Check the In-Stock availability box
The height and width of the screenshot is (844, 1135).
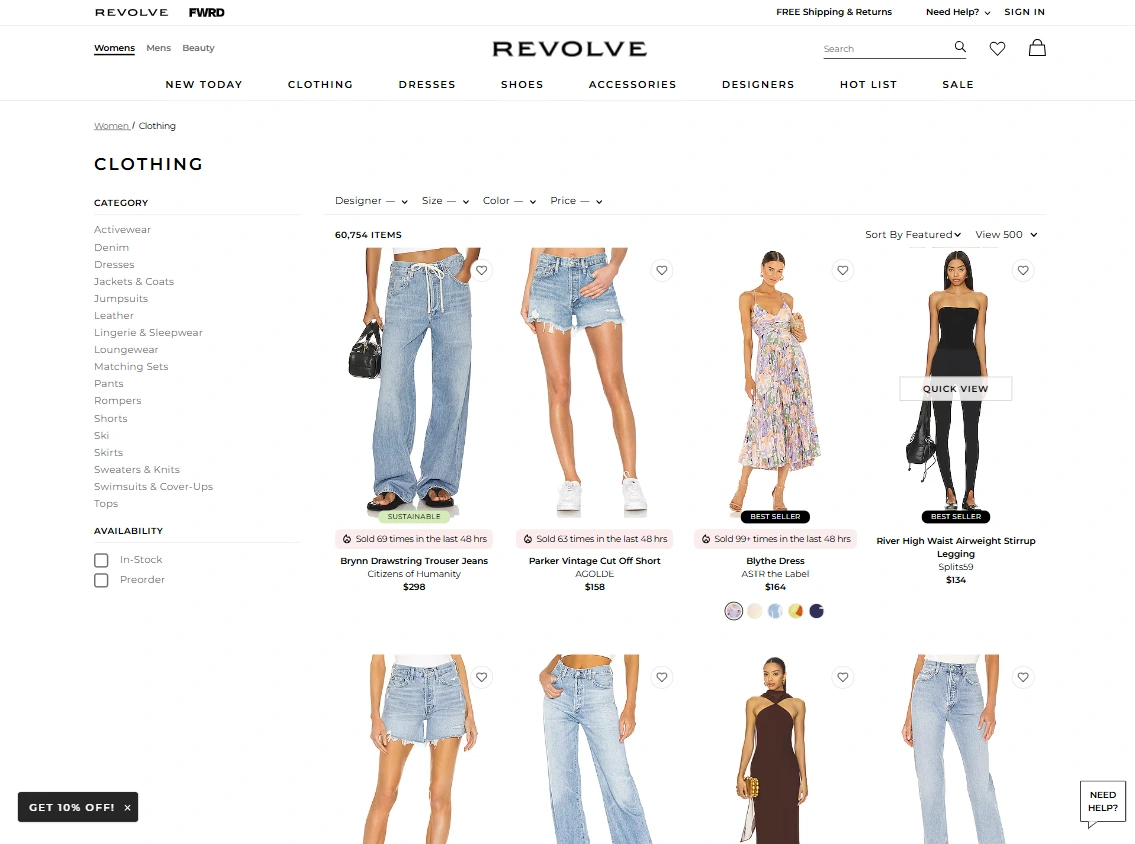pos(101,560)
